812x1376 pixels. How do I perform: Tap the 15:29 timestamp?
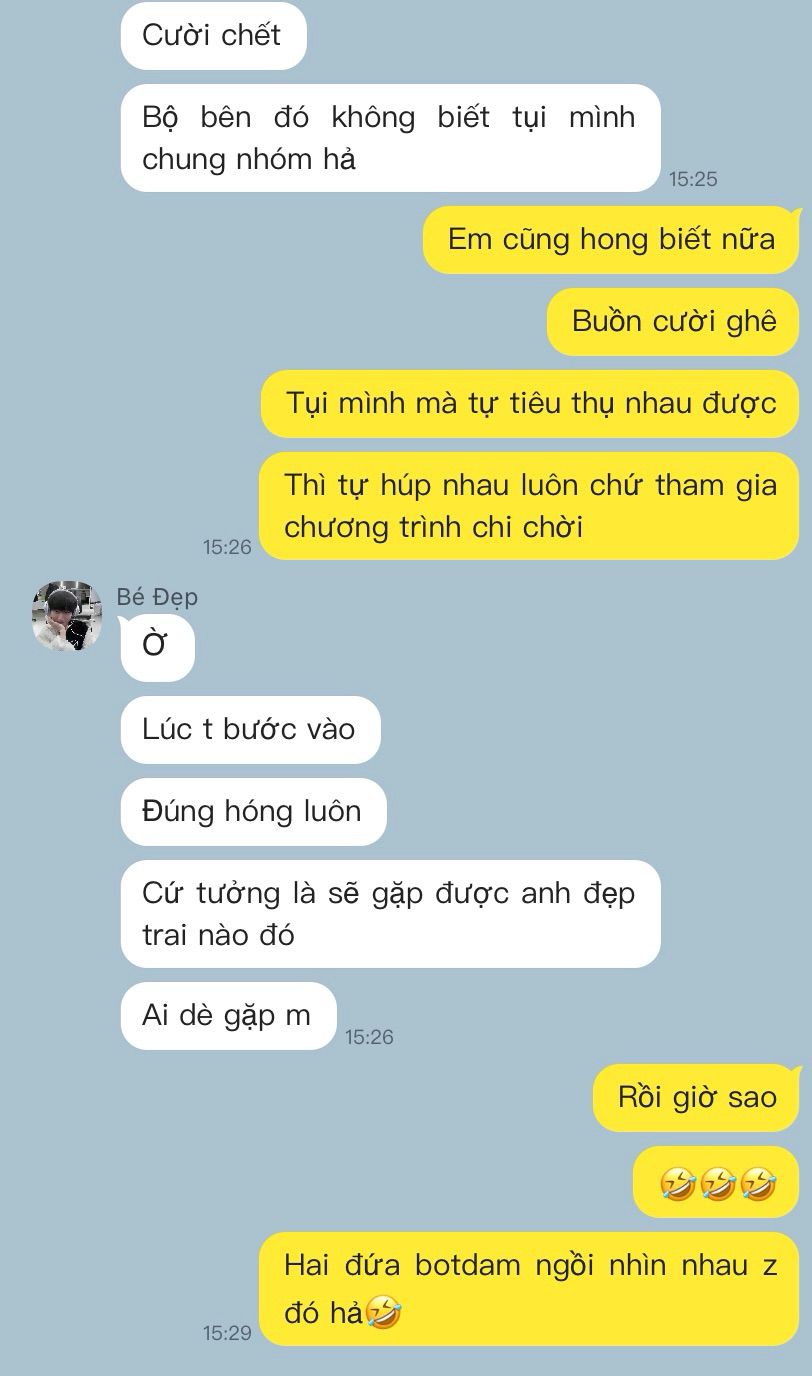click(x=227, y=1333)
